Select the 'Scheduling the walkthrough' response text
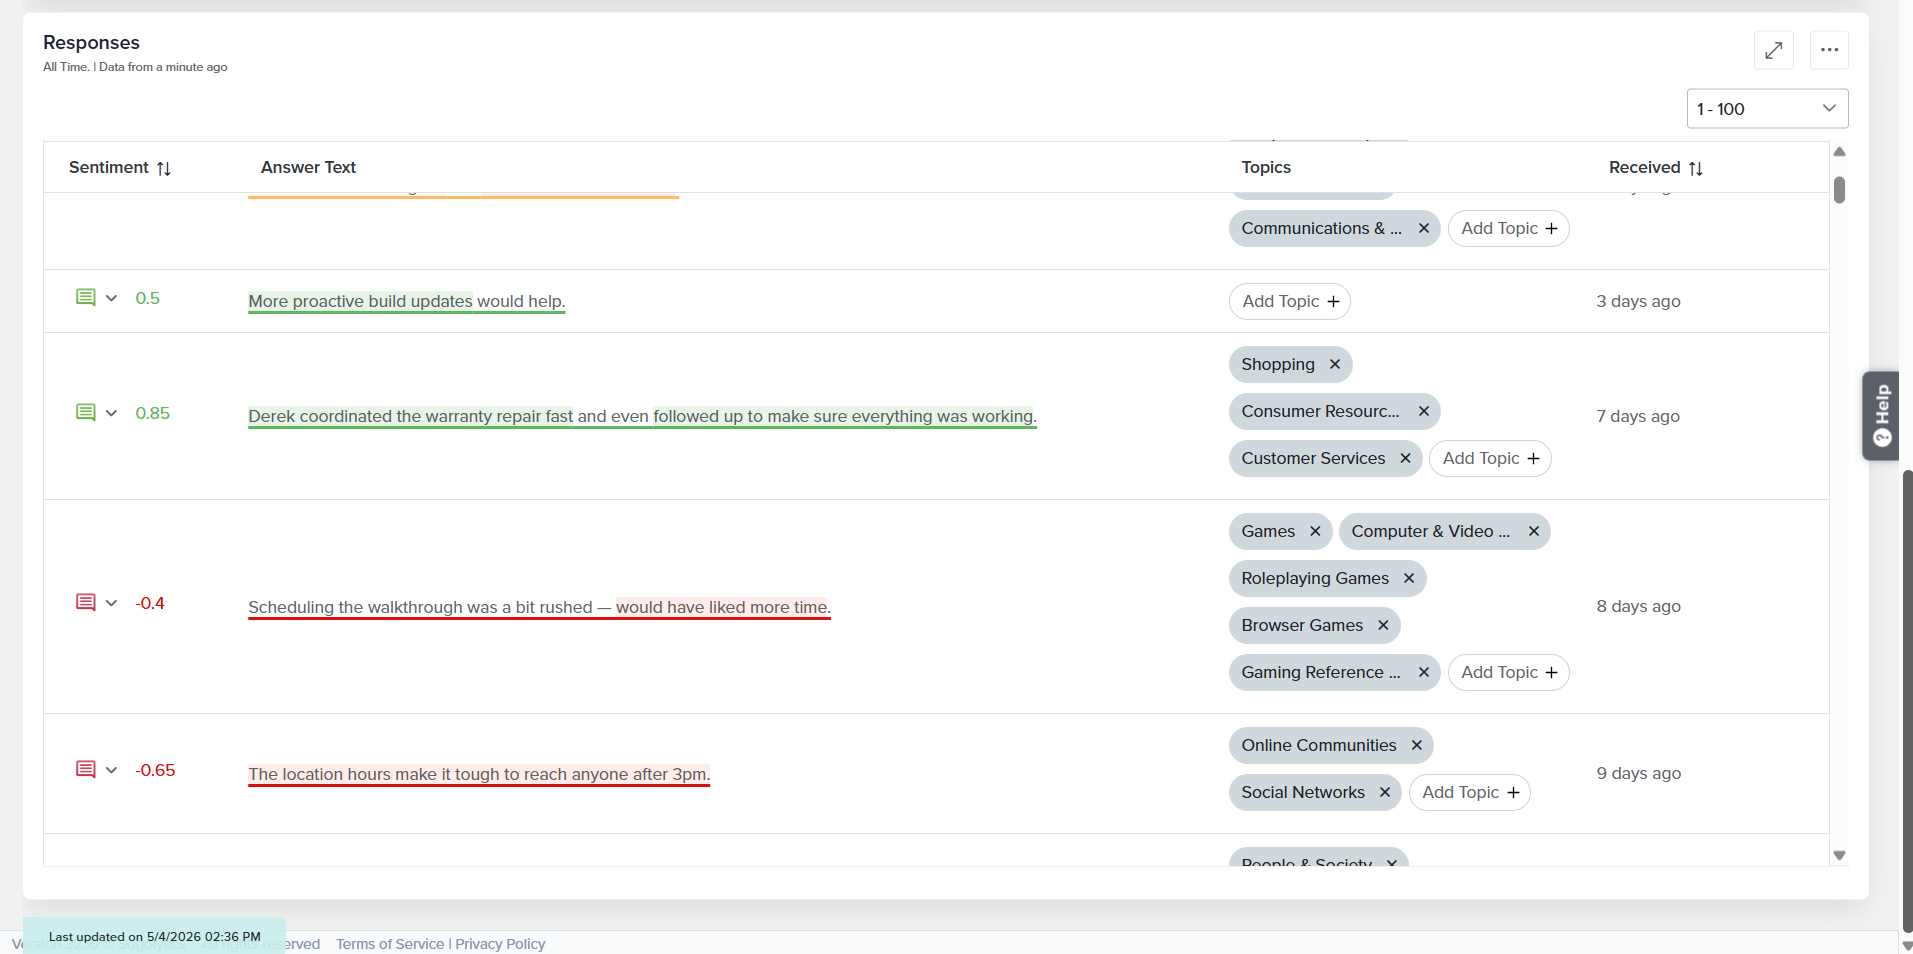Image resolution: width=1913 pixels, height=954 pixels. 539,607
